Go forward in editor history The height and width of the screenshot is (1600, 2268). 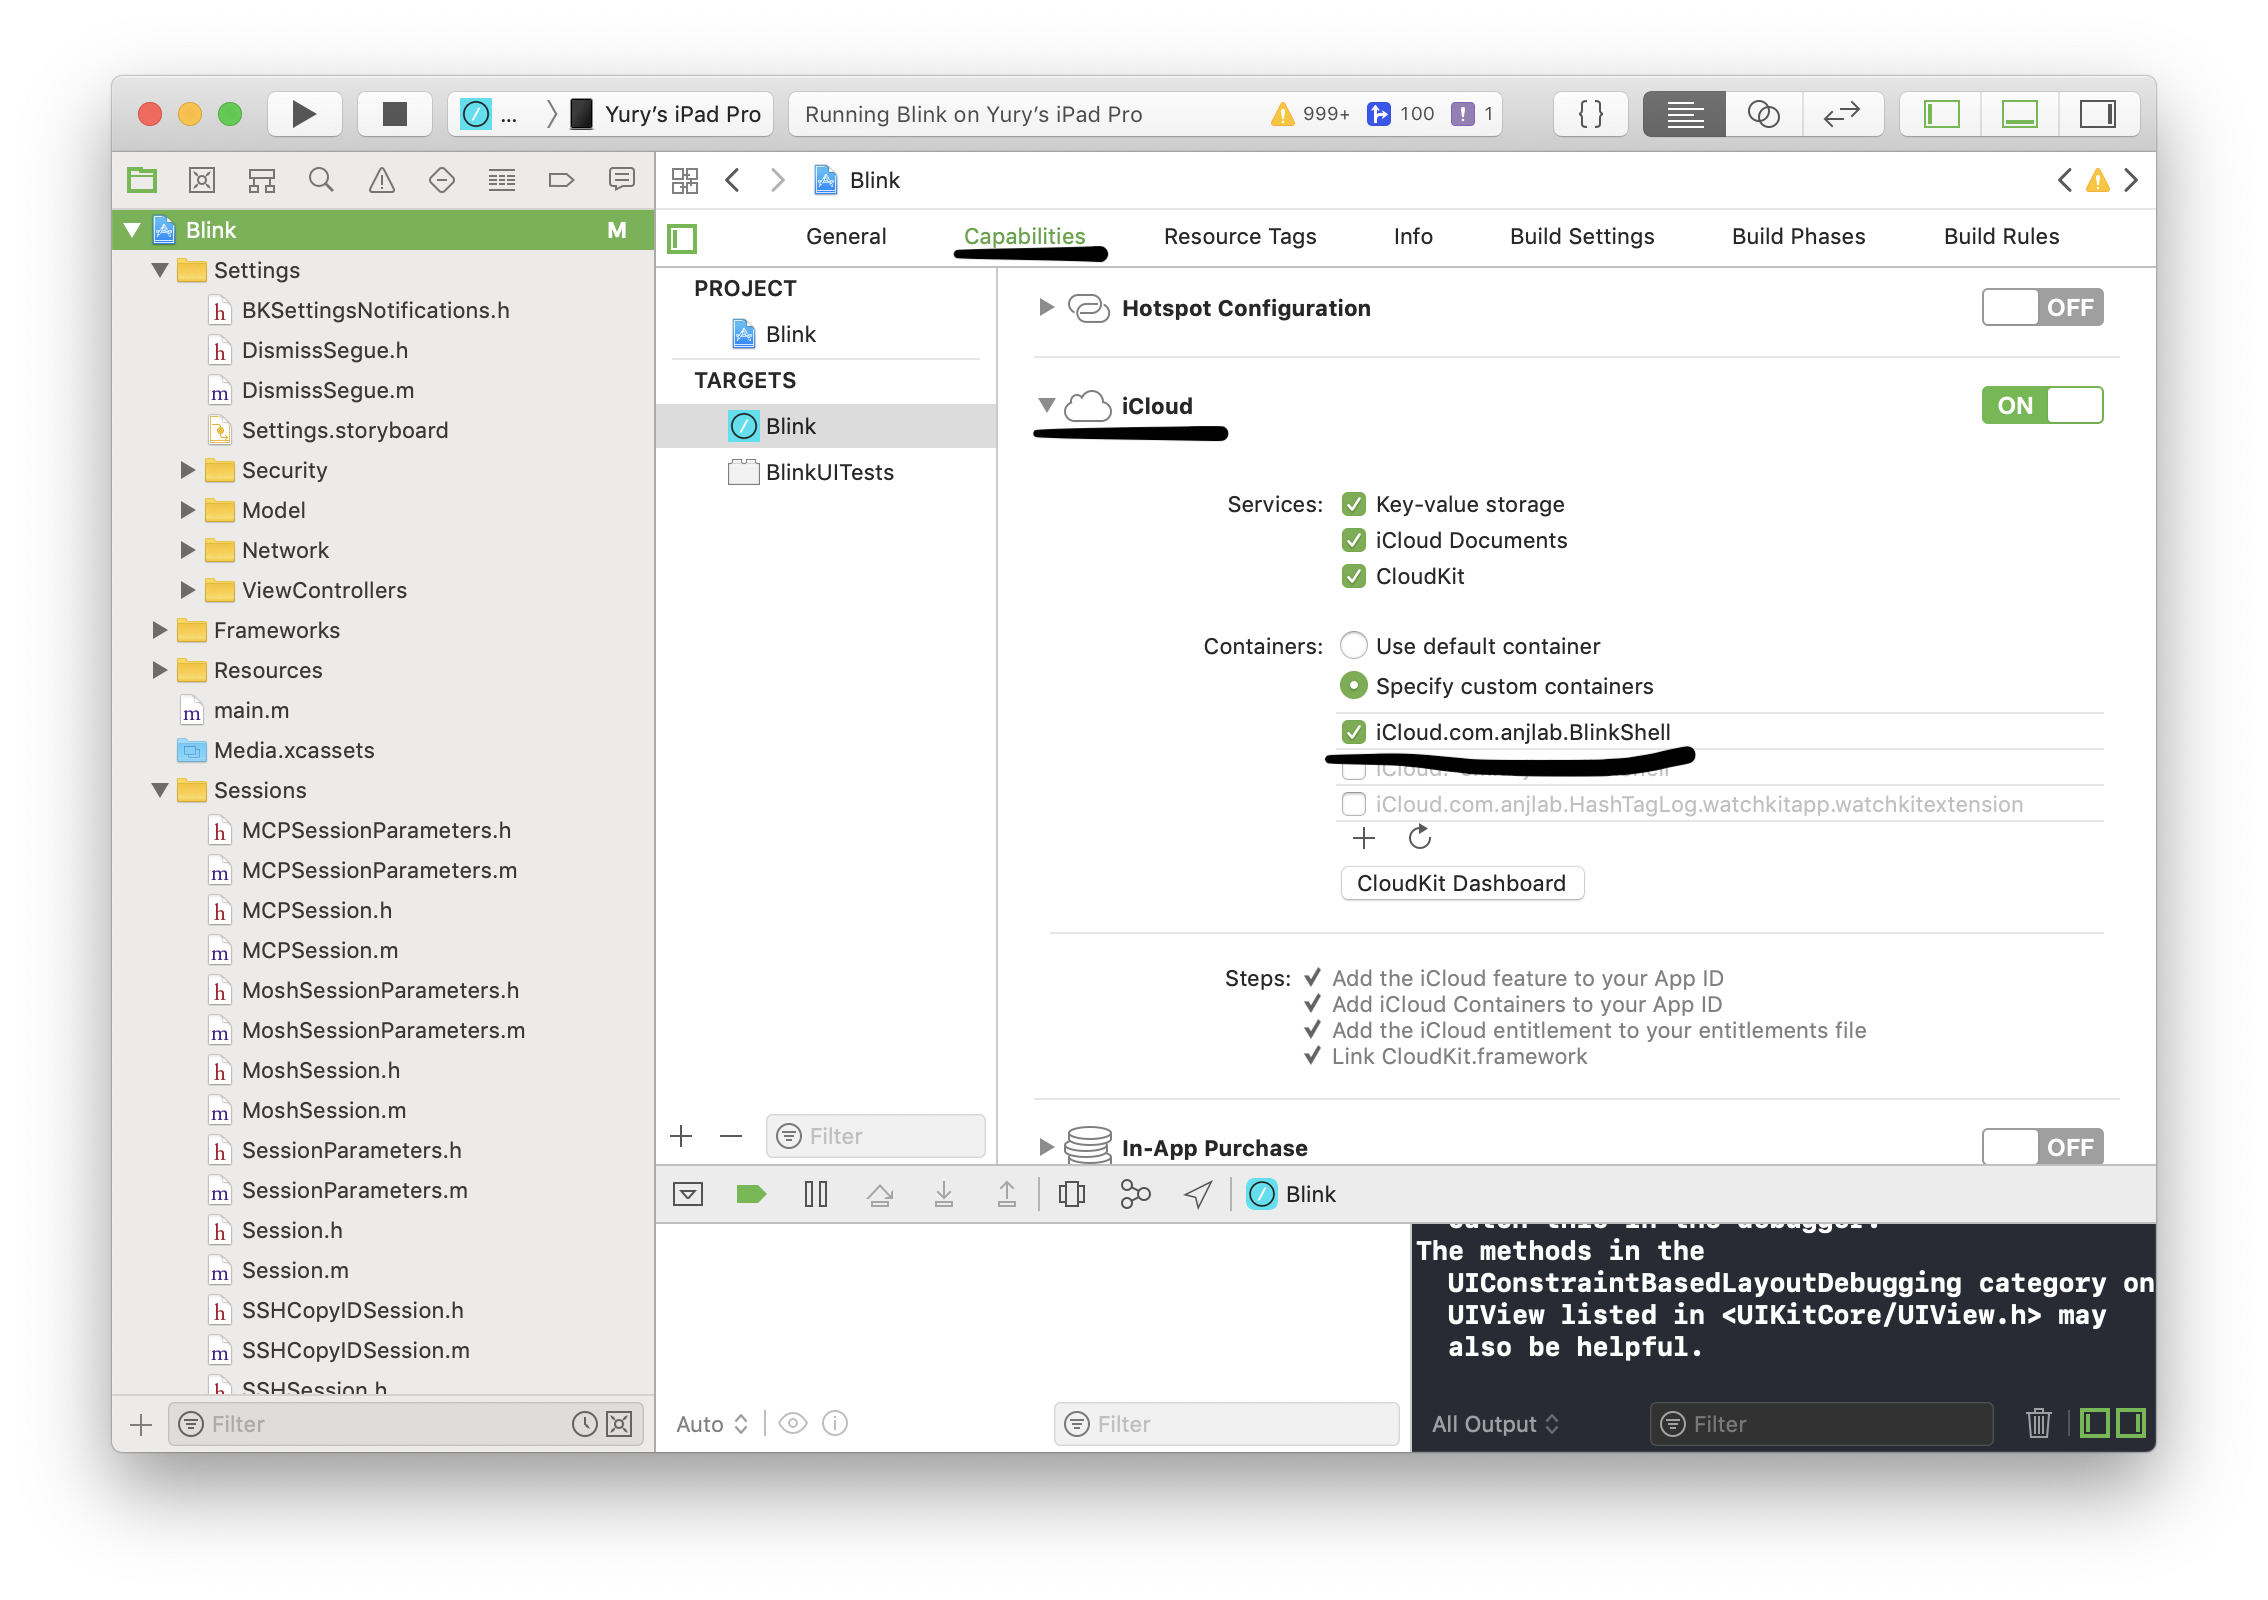coord(777,180)
